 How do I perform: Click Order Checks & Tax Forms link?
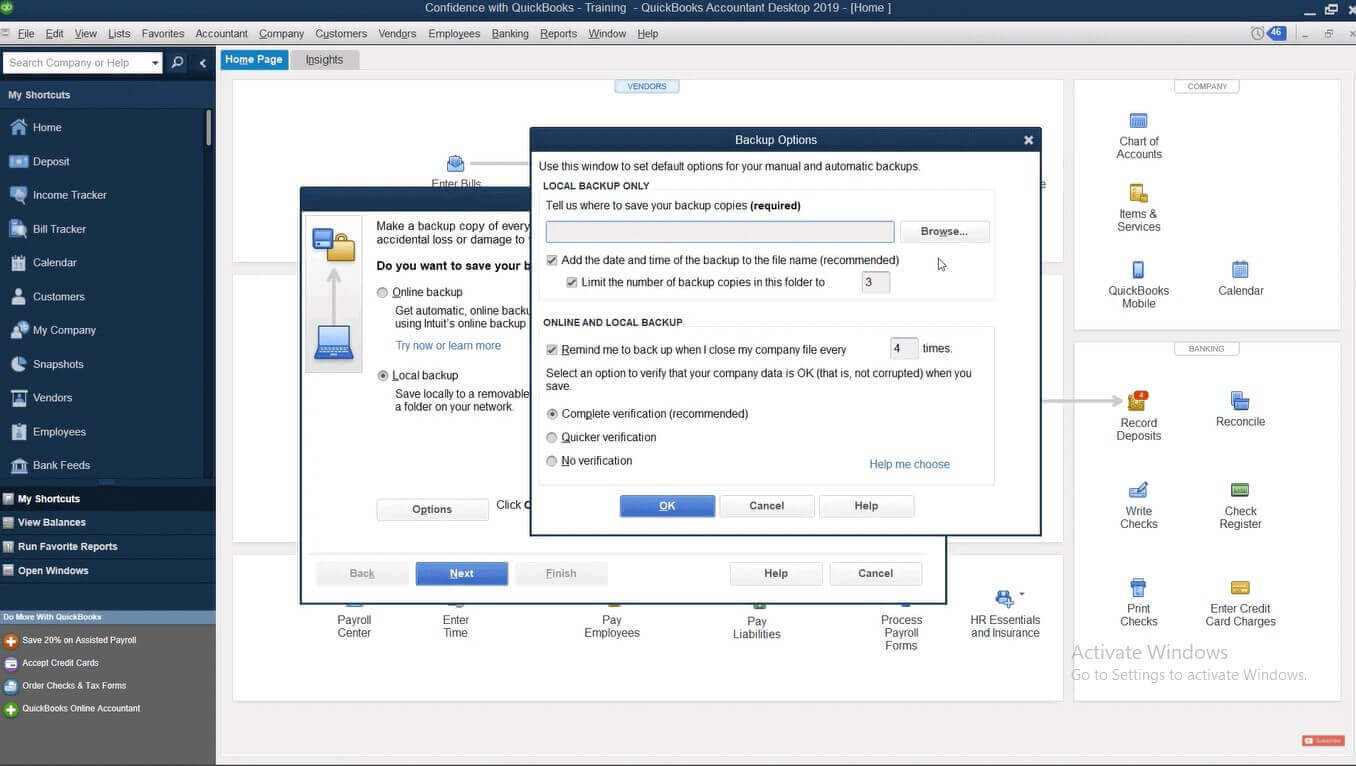pos(74,686)
